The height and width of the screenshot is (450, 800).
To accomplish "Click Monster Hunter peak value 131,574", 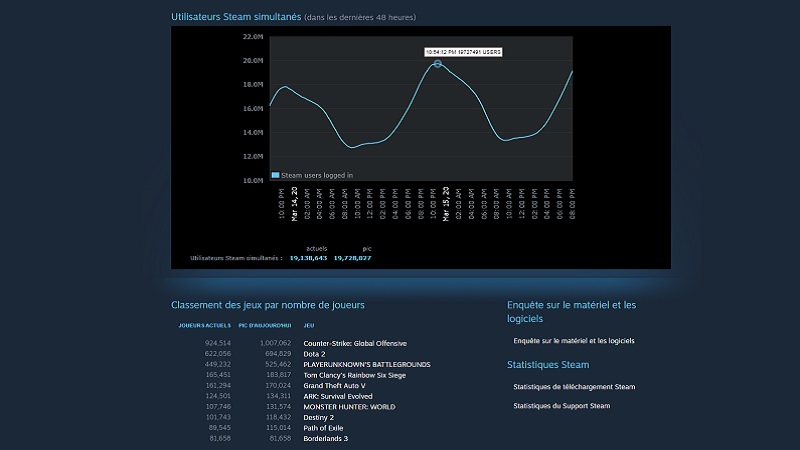I will coord(278,407).
